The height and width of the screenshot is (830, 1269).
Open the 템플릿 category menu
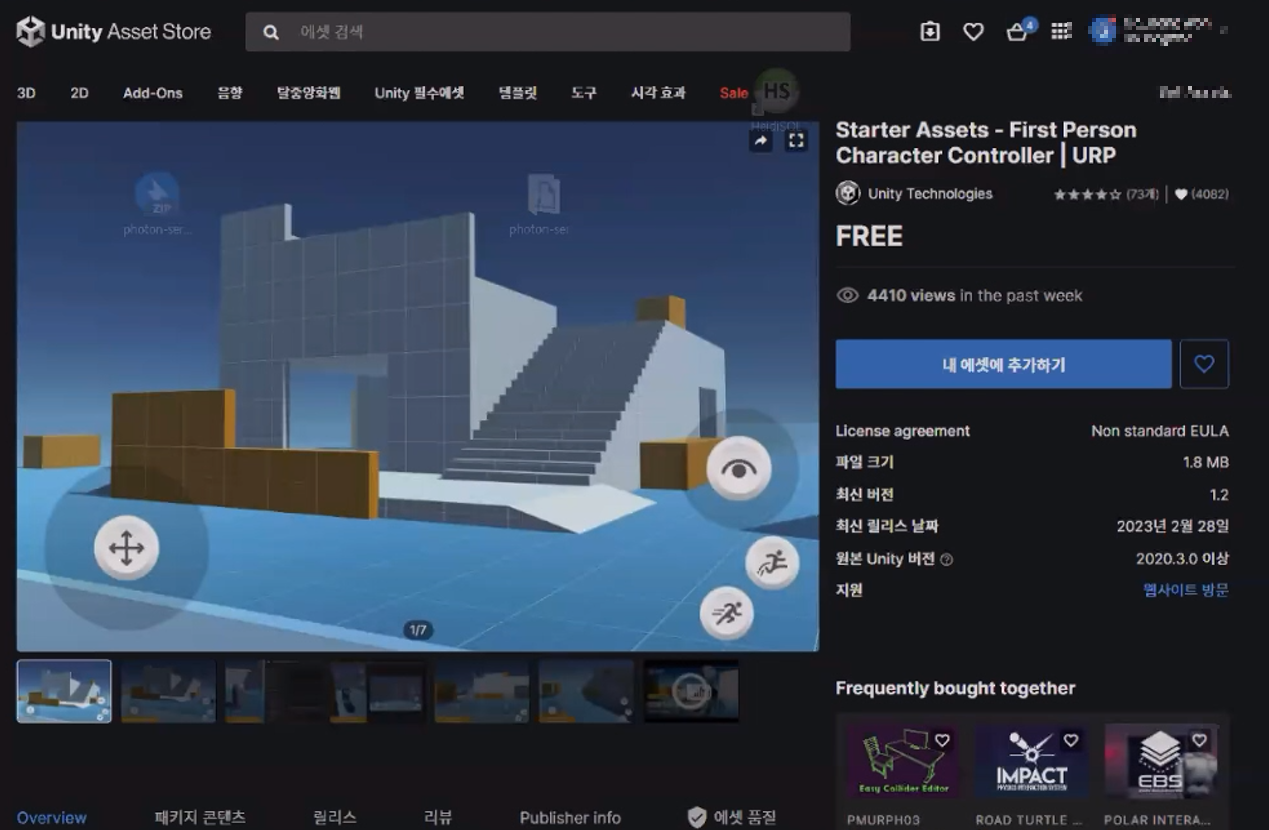[518, 93]
